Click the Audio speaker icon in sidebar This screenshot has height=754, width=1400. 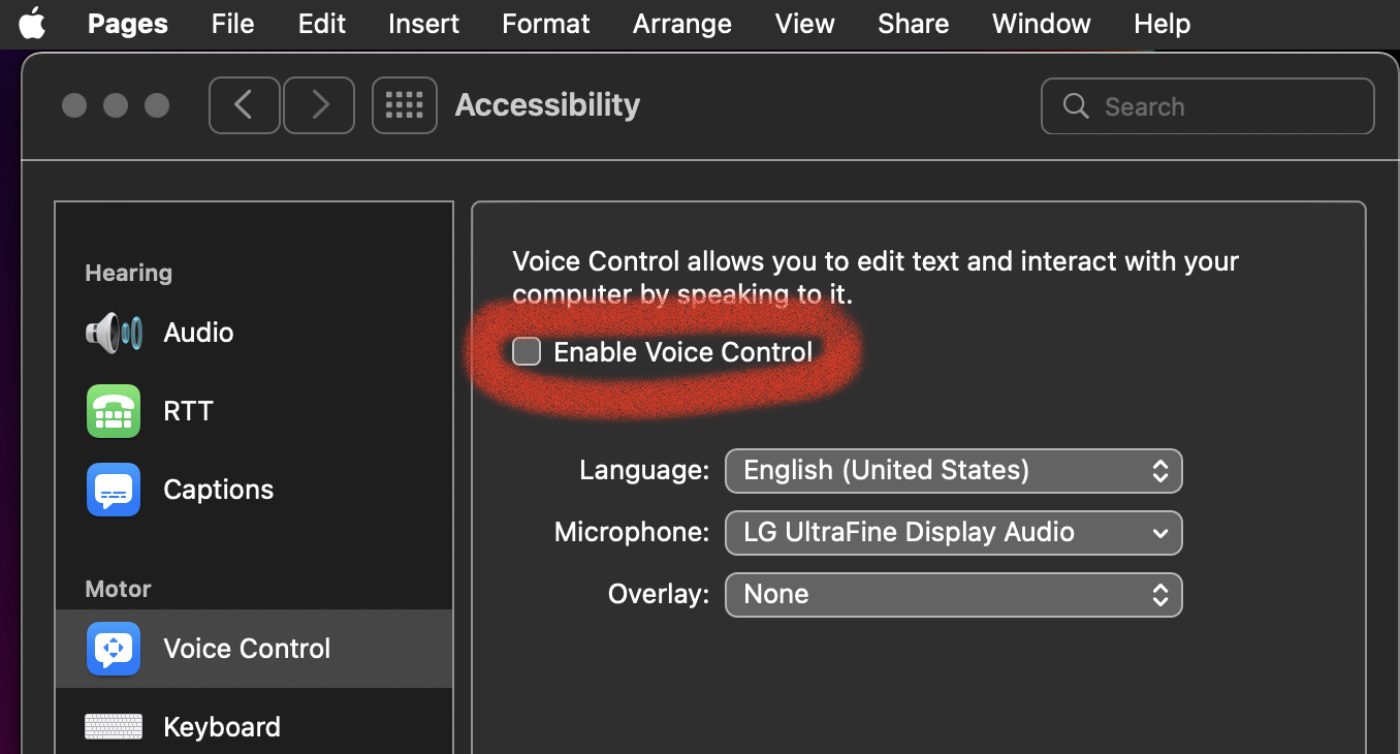click(x=113, y=333)
